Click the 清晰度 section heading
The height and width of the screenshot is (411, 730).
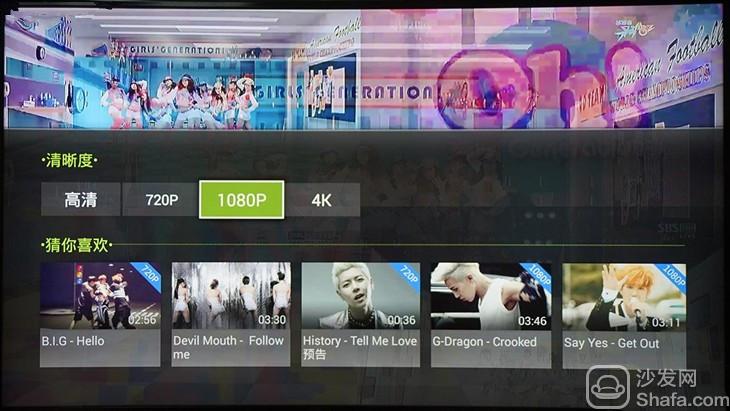(69, 161)
